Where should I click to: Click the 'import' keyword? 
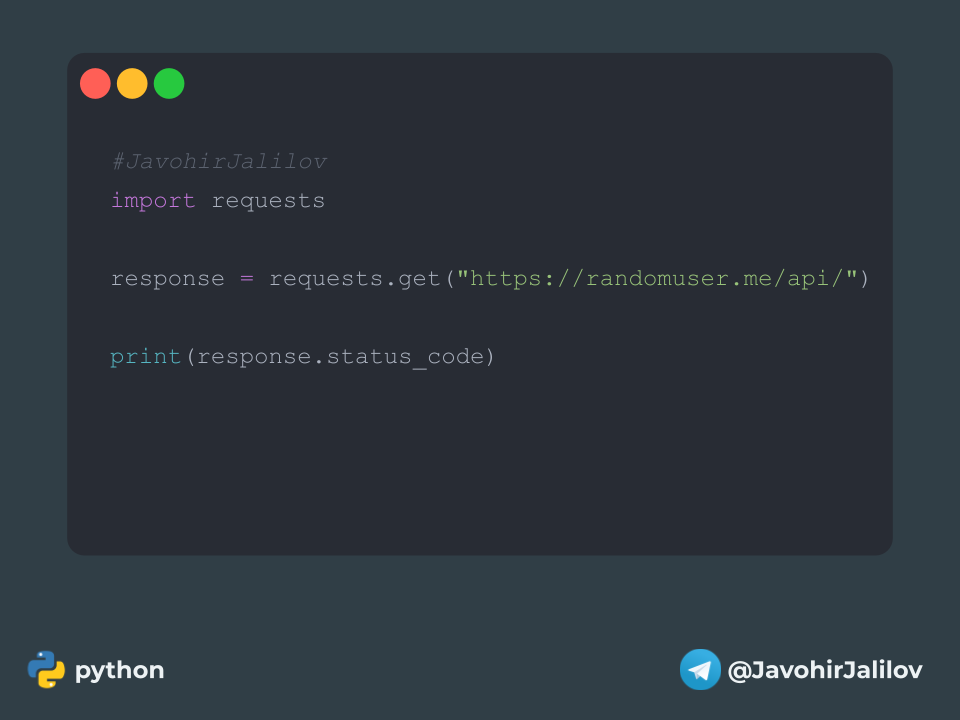pyautogui.click(x=153, y=200)
